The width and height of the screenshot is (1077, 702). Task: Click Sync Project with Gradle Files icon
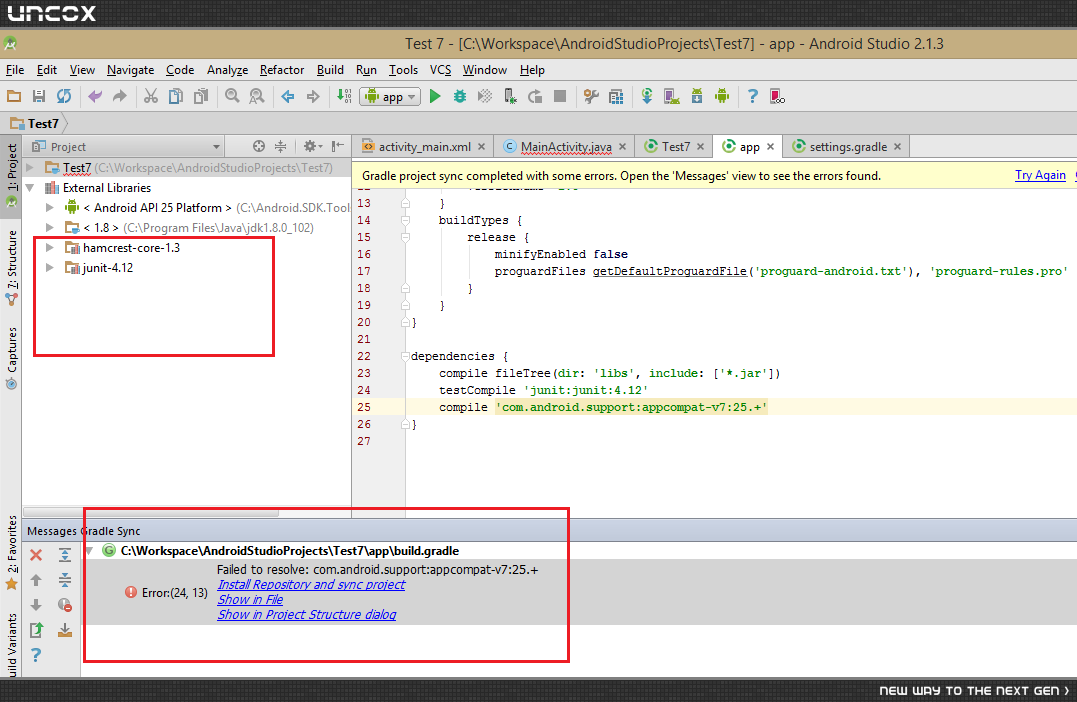[646, 96]
